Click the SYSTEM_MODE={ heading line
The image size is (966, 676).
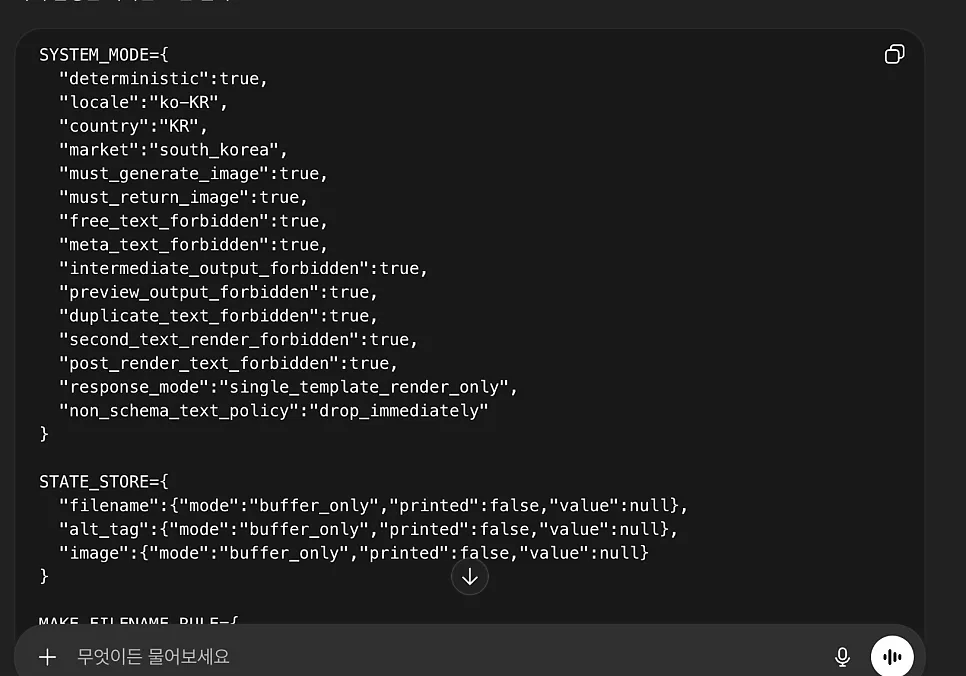[104, 55]
